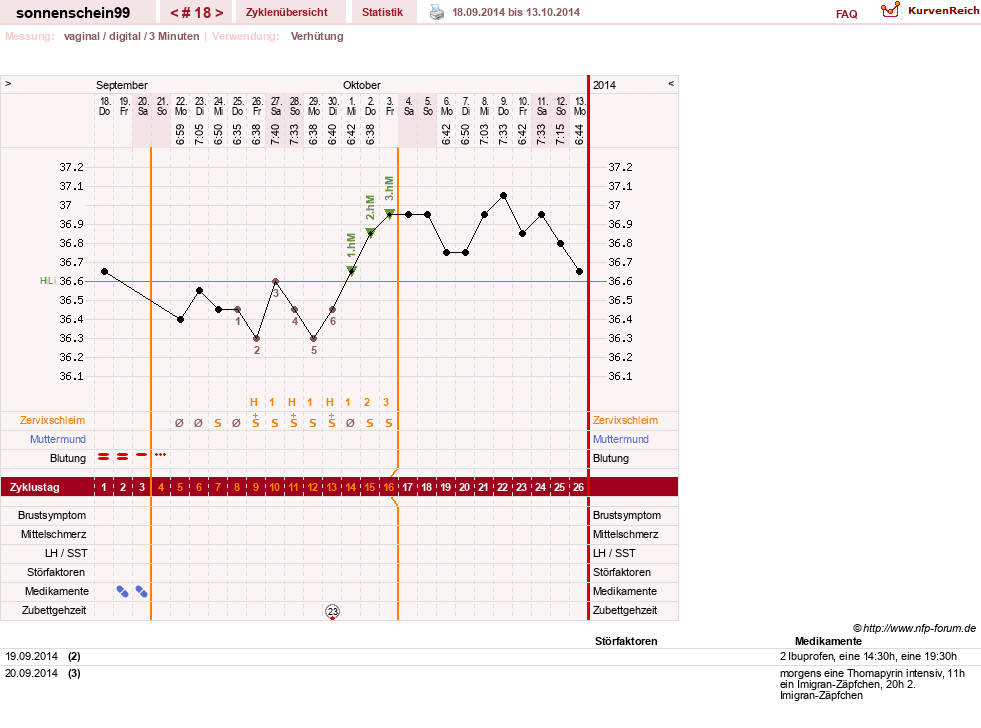
Task: Click the Muttermund row label on left
Action: click(58, 439)
